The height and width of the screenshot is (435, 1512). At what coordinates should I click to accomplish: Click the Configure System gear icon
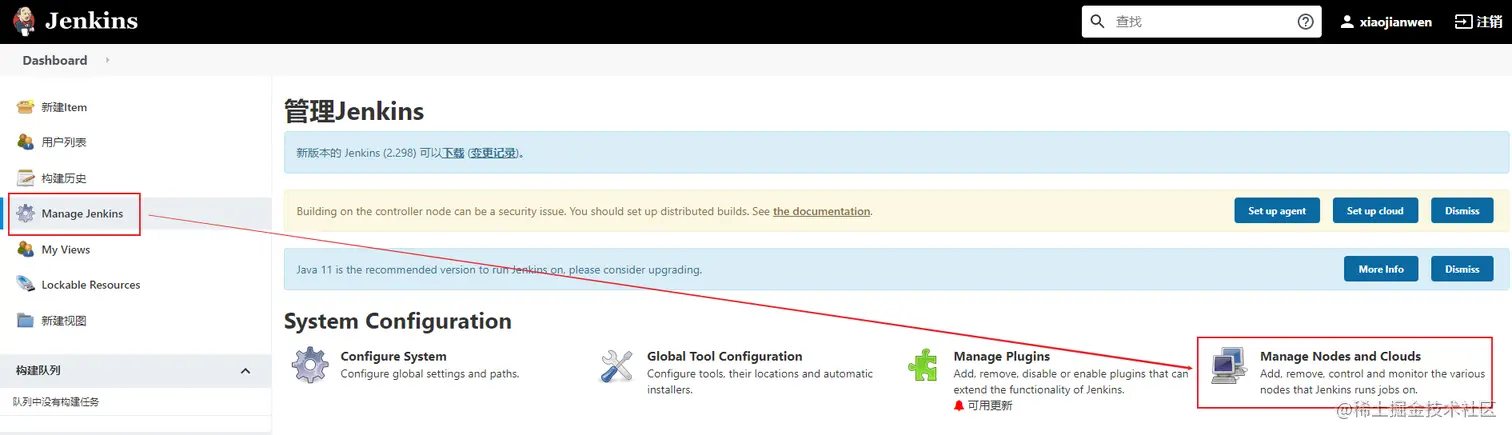[310, 365]
